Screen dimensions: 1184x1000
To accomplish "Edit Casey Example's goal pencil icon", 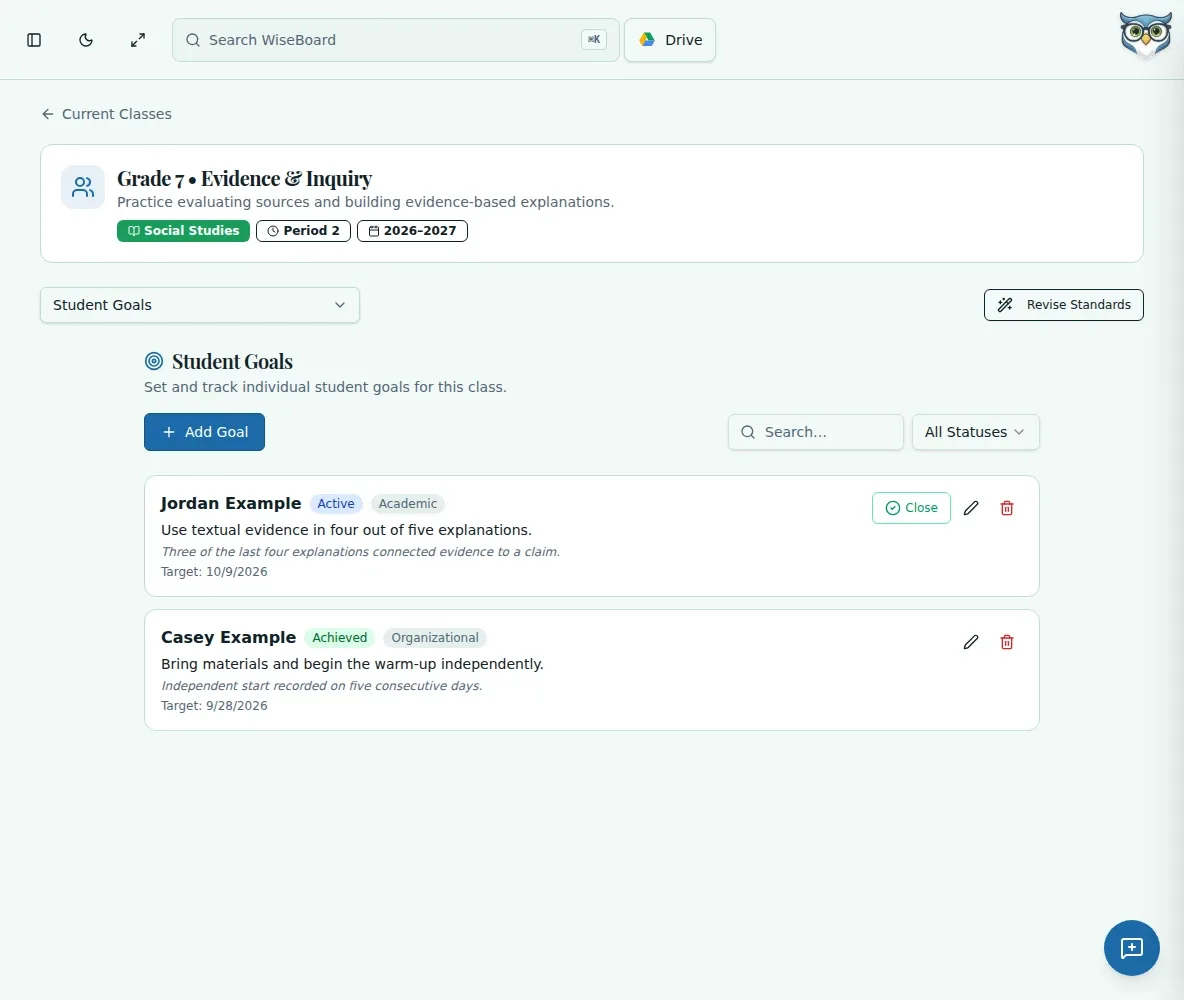I will click(x=971, y=642).
